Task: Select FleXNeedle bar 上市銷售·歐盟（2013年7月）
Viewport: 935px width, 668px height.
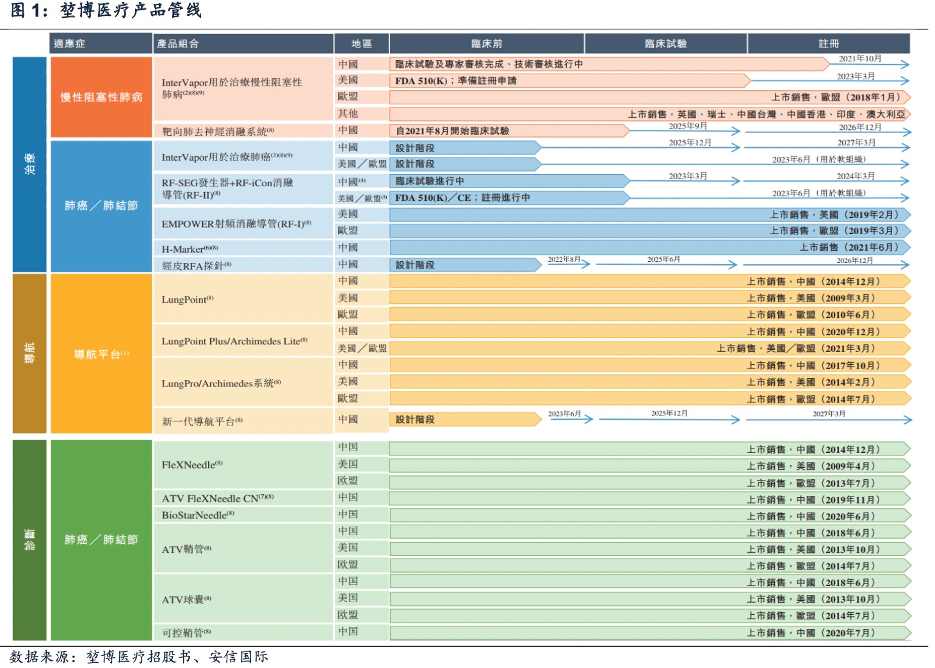Action: [650, 483]
